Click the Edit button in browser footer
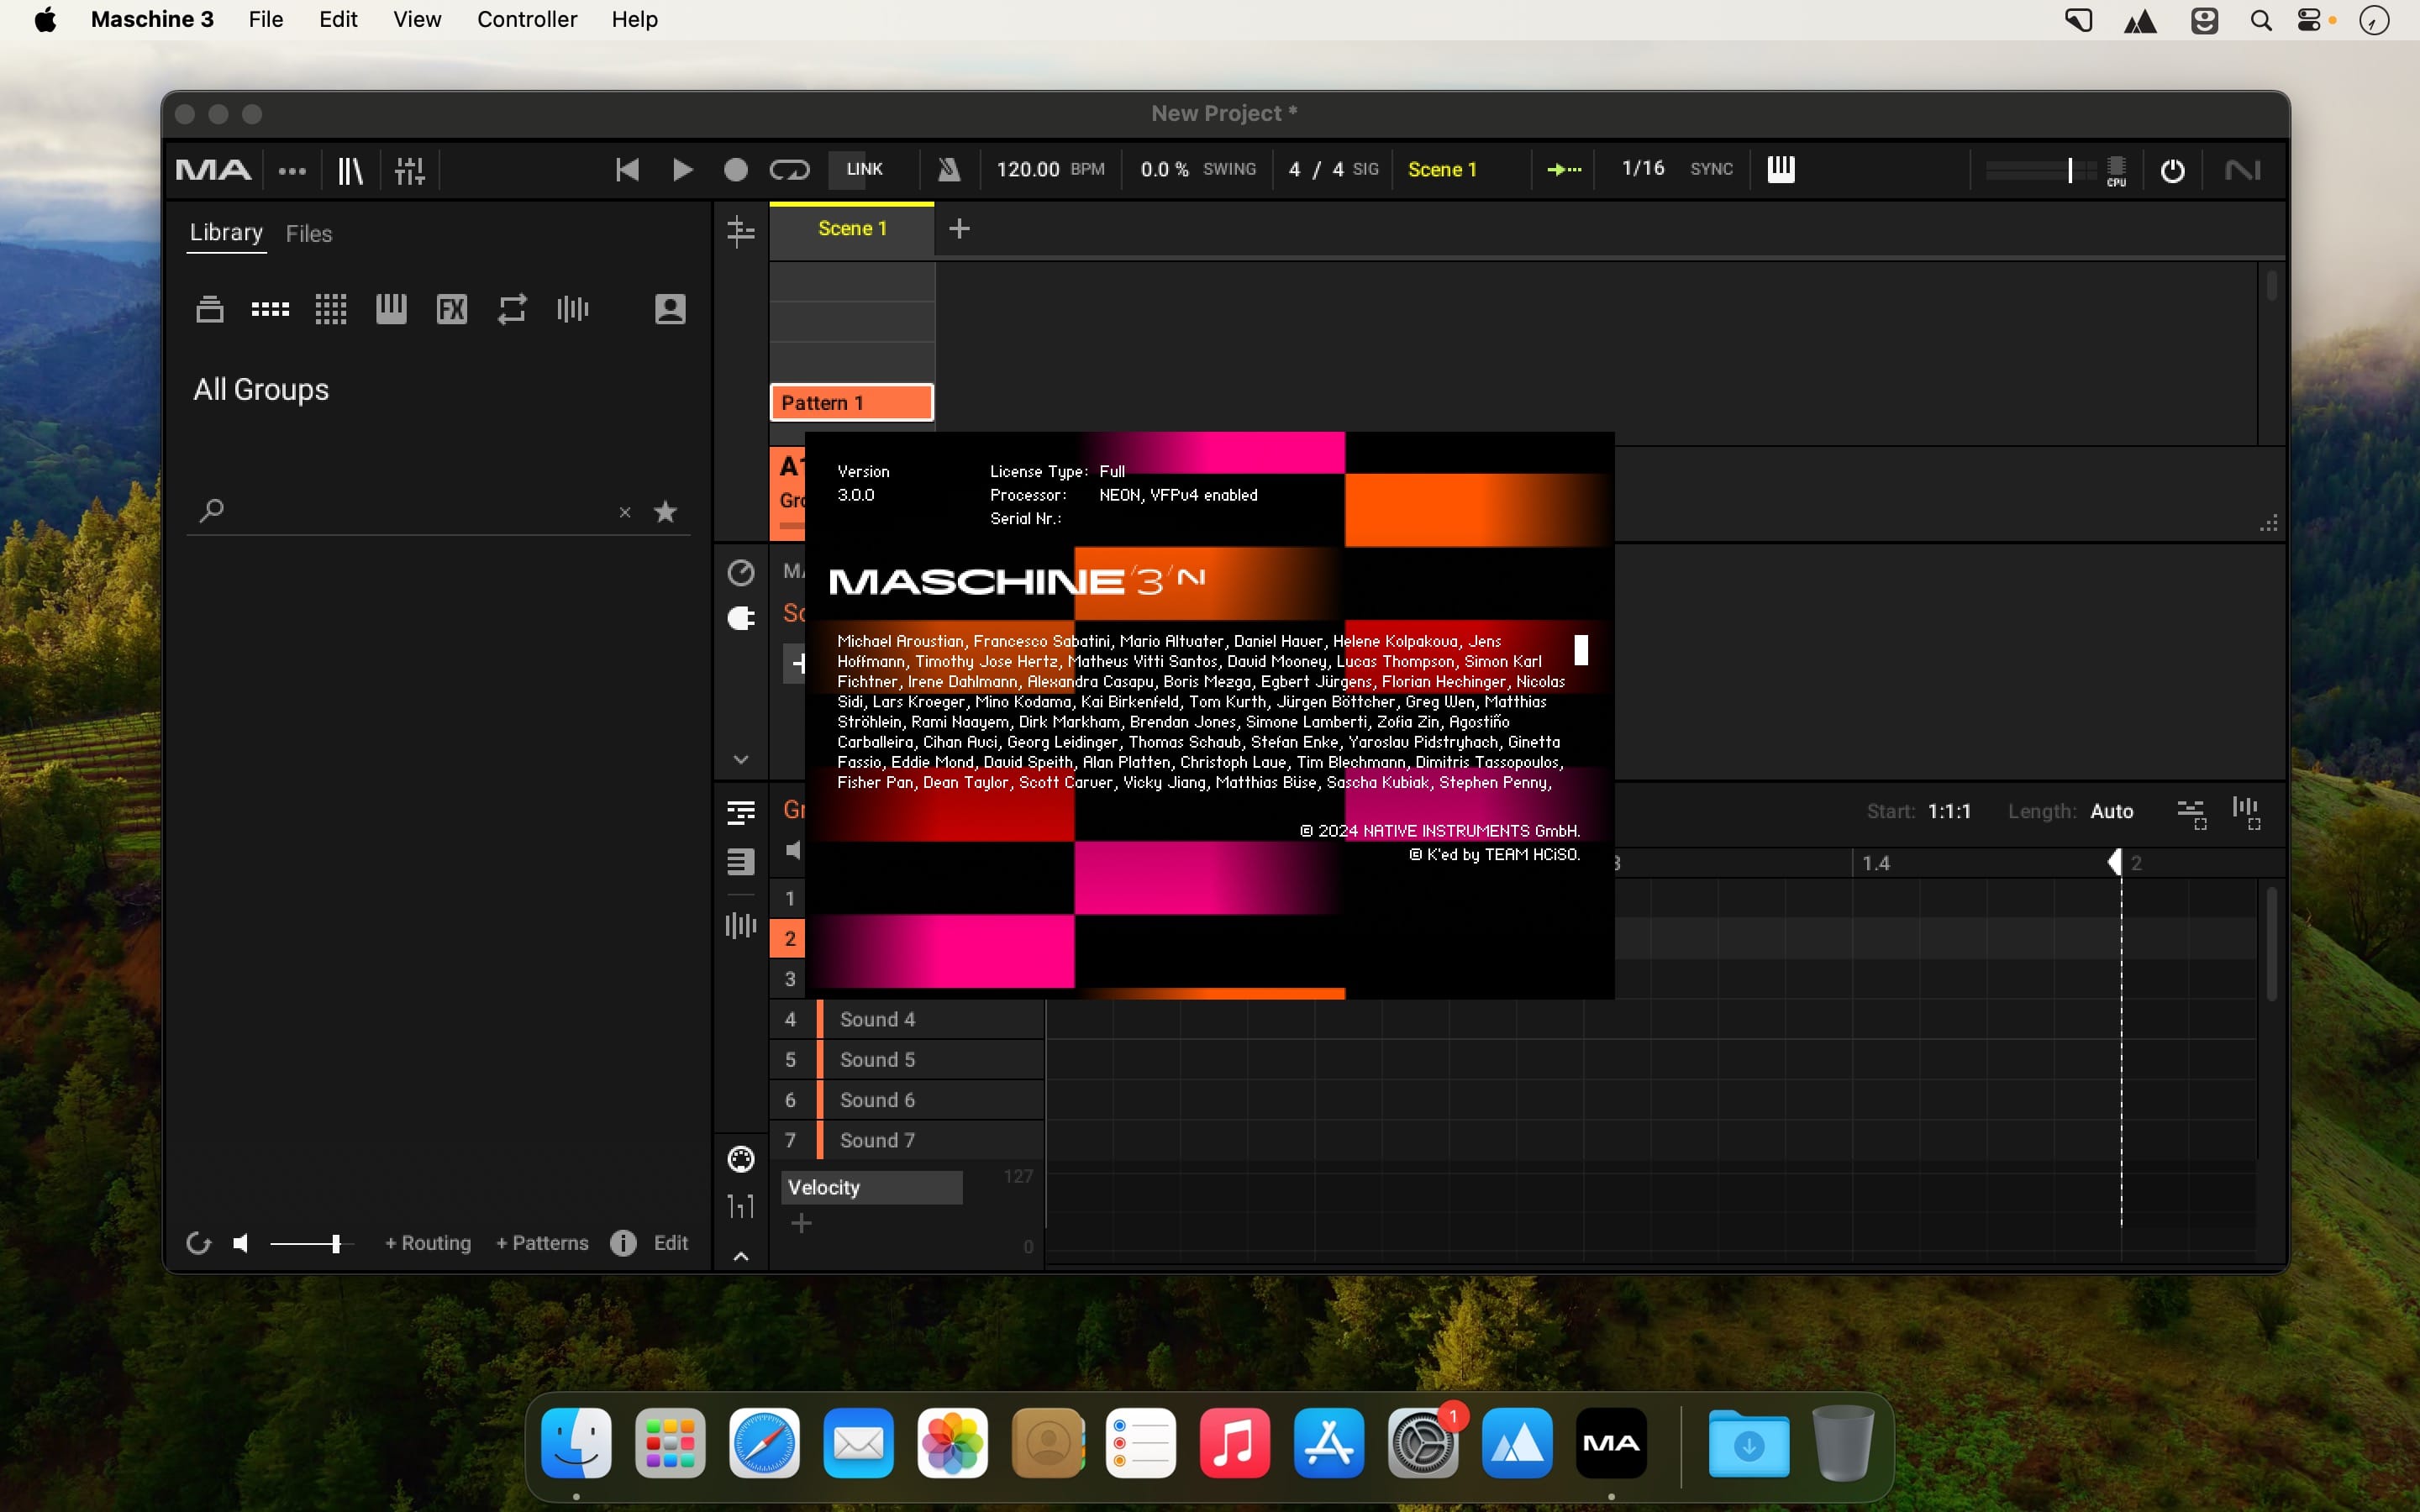The height and width of the screenshot is (1512, 2420). 671,1243
